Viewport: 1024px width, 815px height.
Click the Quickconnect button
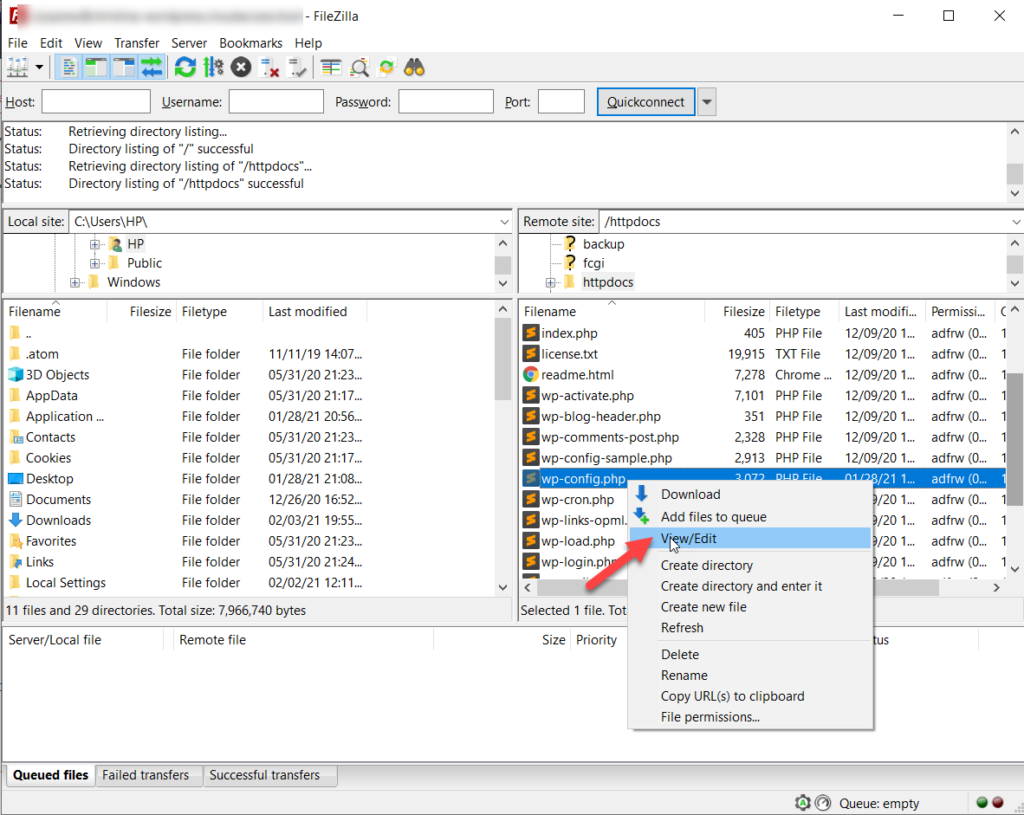(x=646, y=102)
